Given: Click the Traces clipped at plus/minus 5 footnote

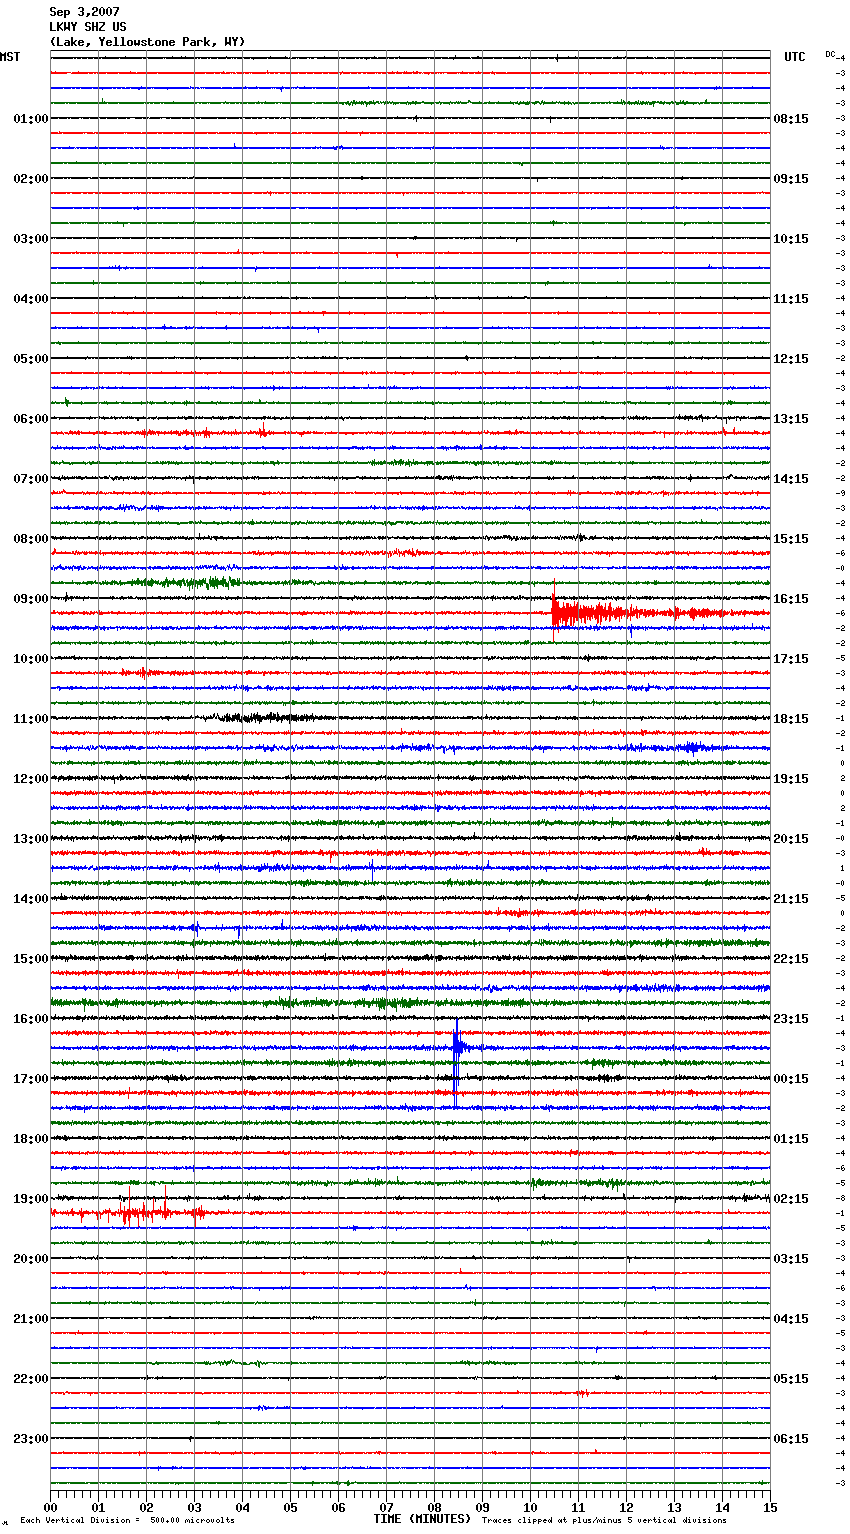Looking at the screenshot, I should [604, 1521].
